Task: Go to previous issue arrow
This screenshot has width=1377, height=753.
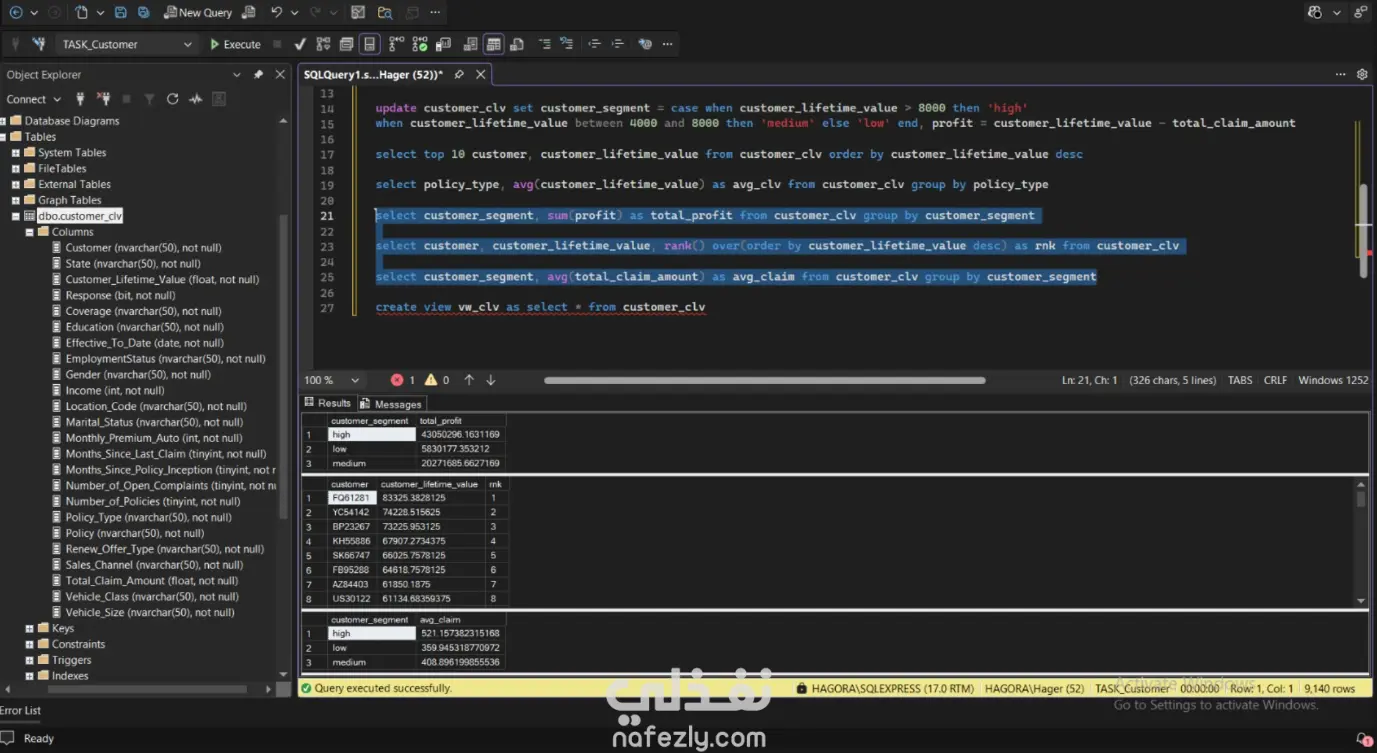Action: point(469,380)
